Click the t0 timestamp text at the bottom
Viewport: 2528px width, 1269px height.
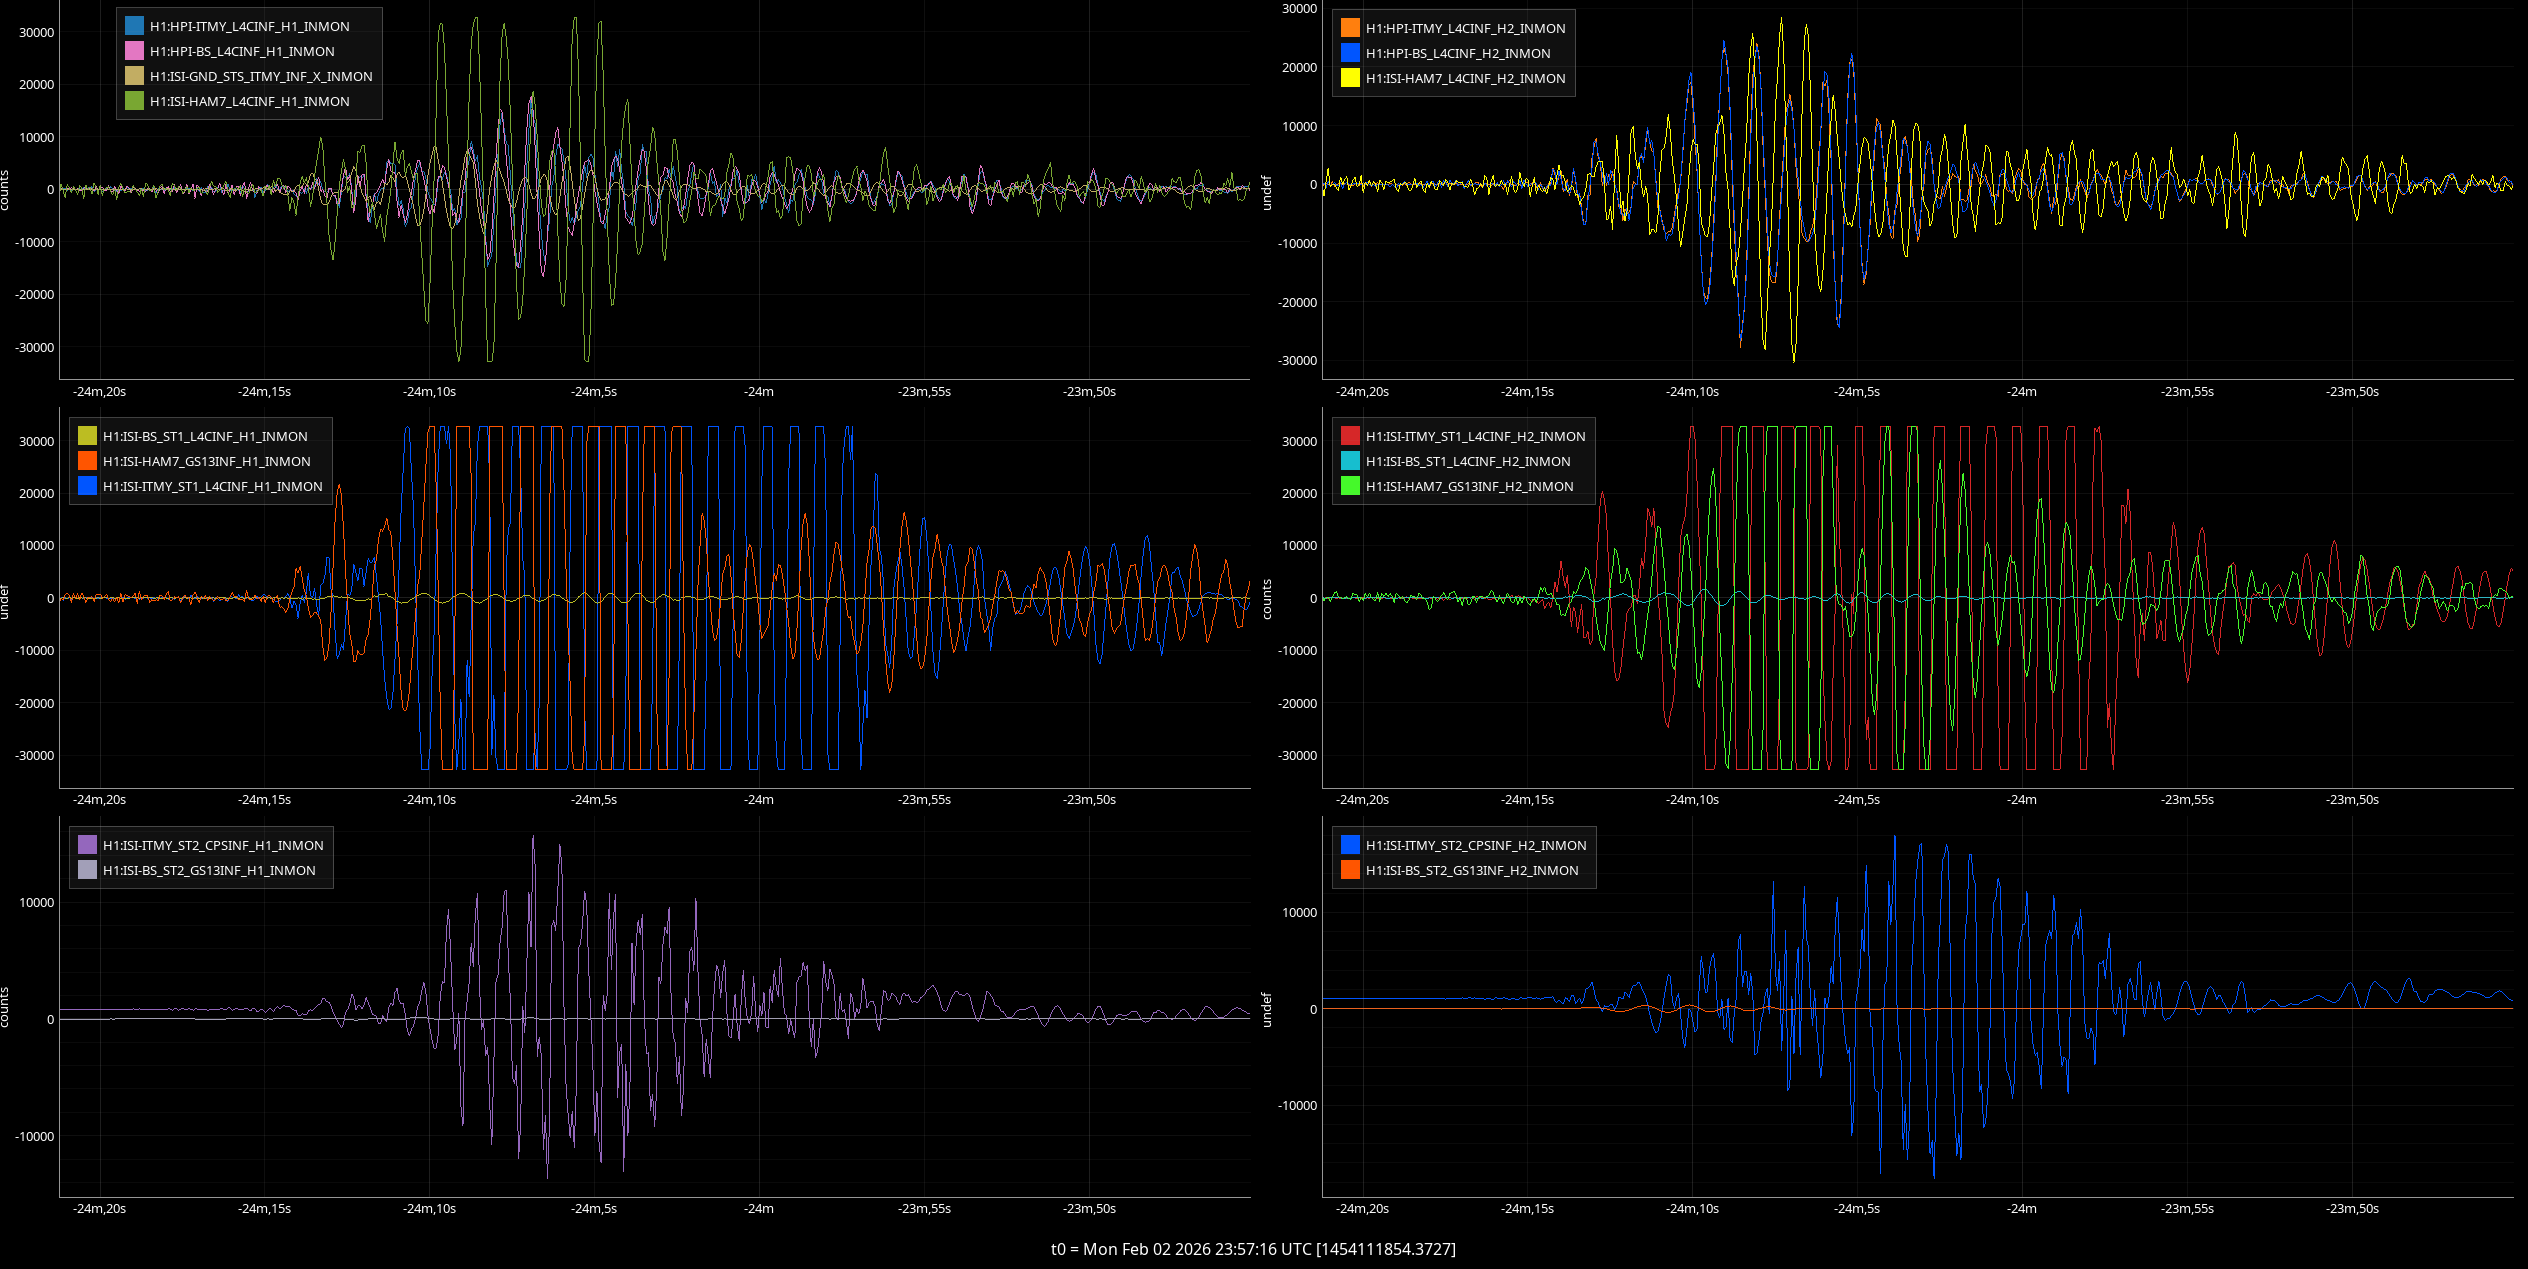(1253, 1249)
